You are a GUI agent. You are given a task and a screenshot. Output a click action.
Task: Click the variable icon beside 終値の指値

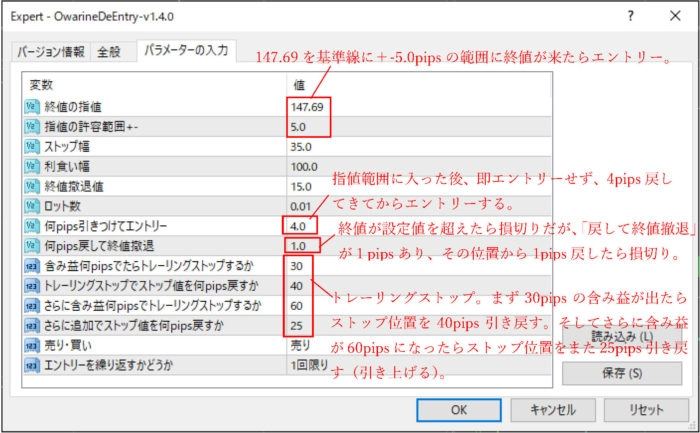coord(32,107)
